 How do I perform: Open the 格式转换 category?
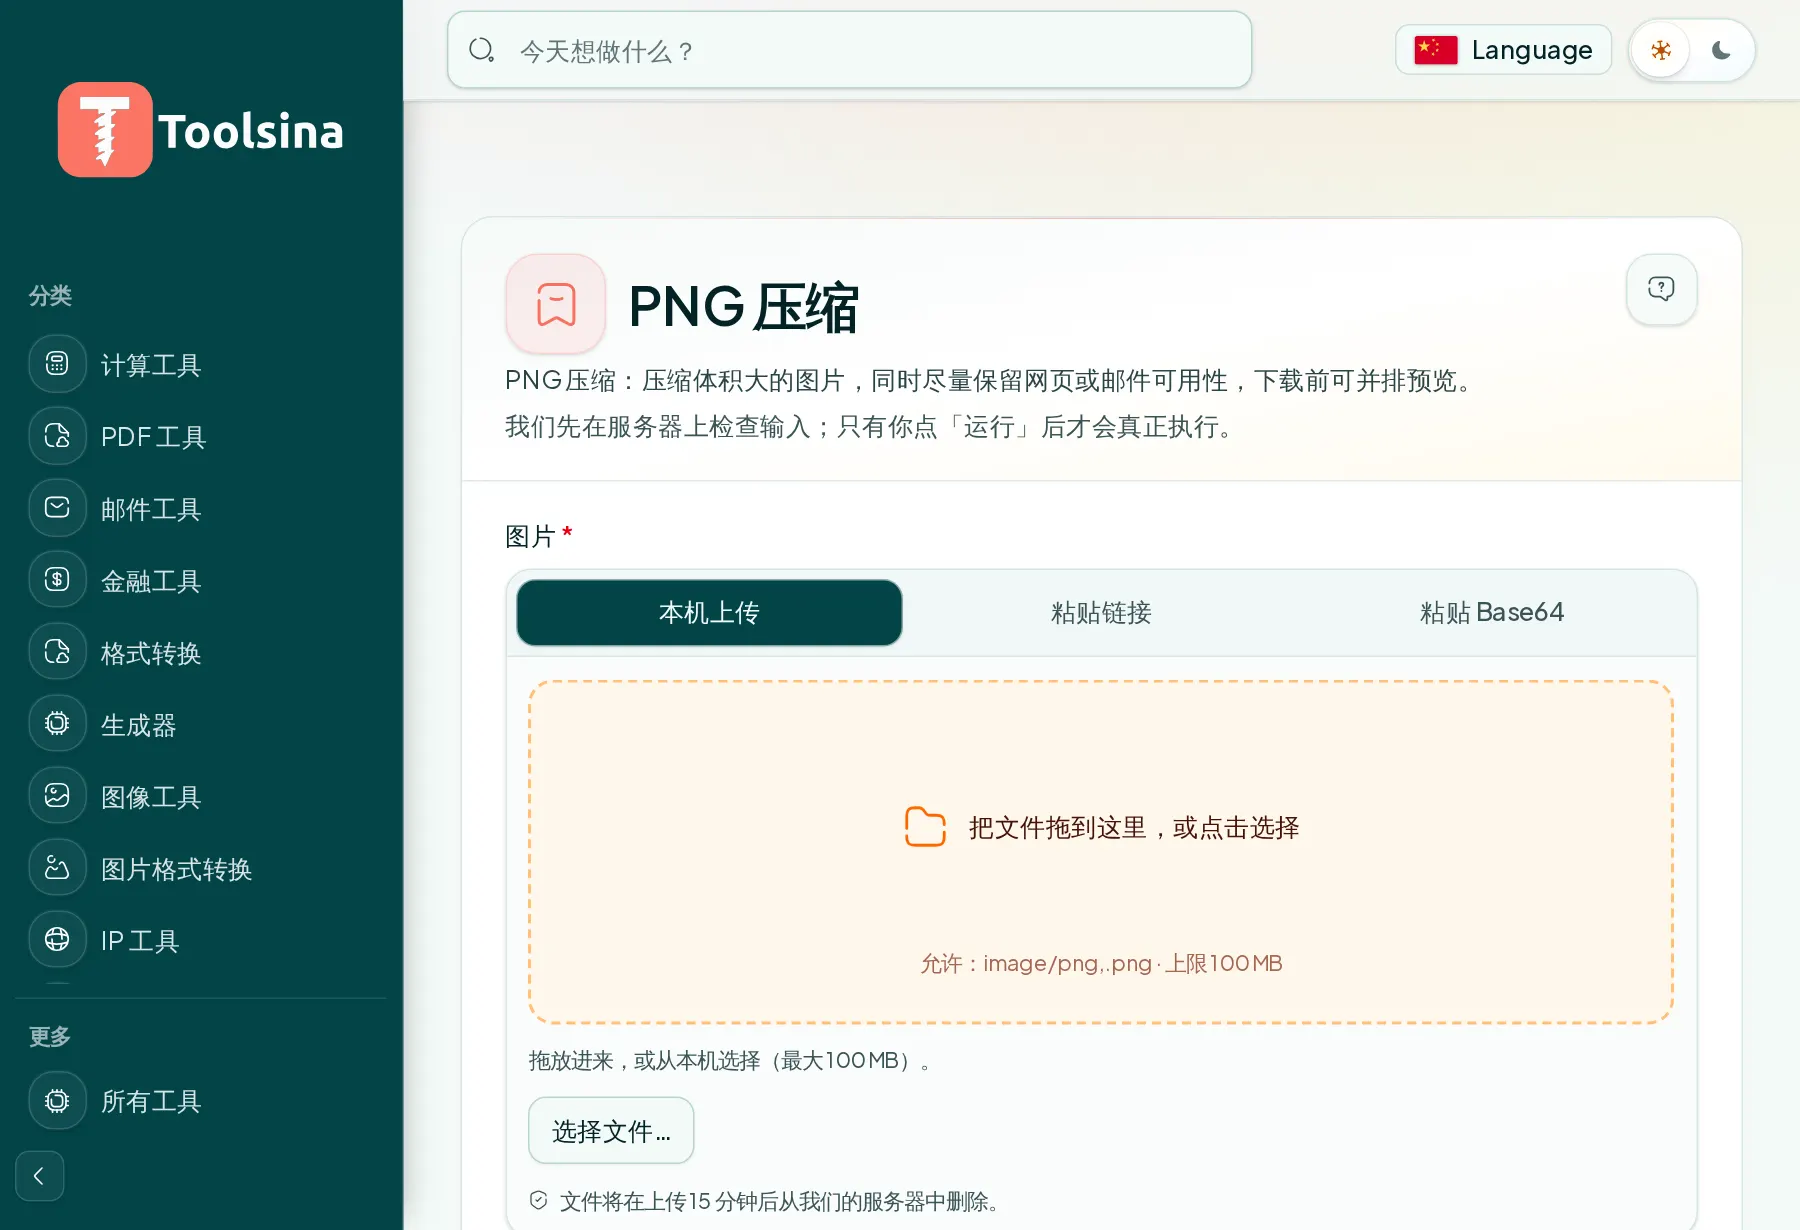point(151,653)
